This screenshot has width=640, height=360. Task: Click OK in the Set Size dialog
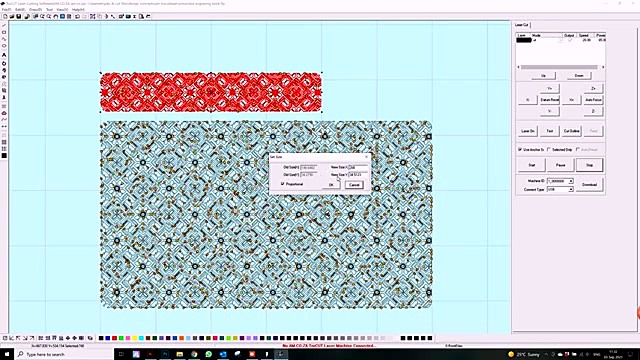pos(331,185)
